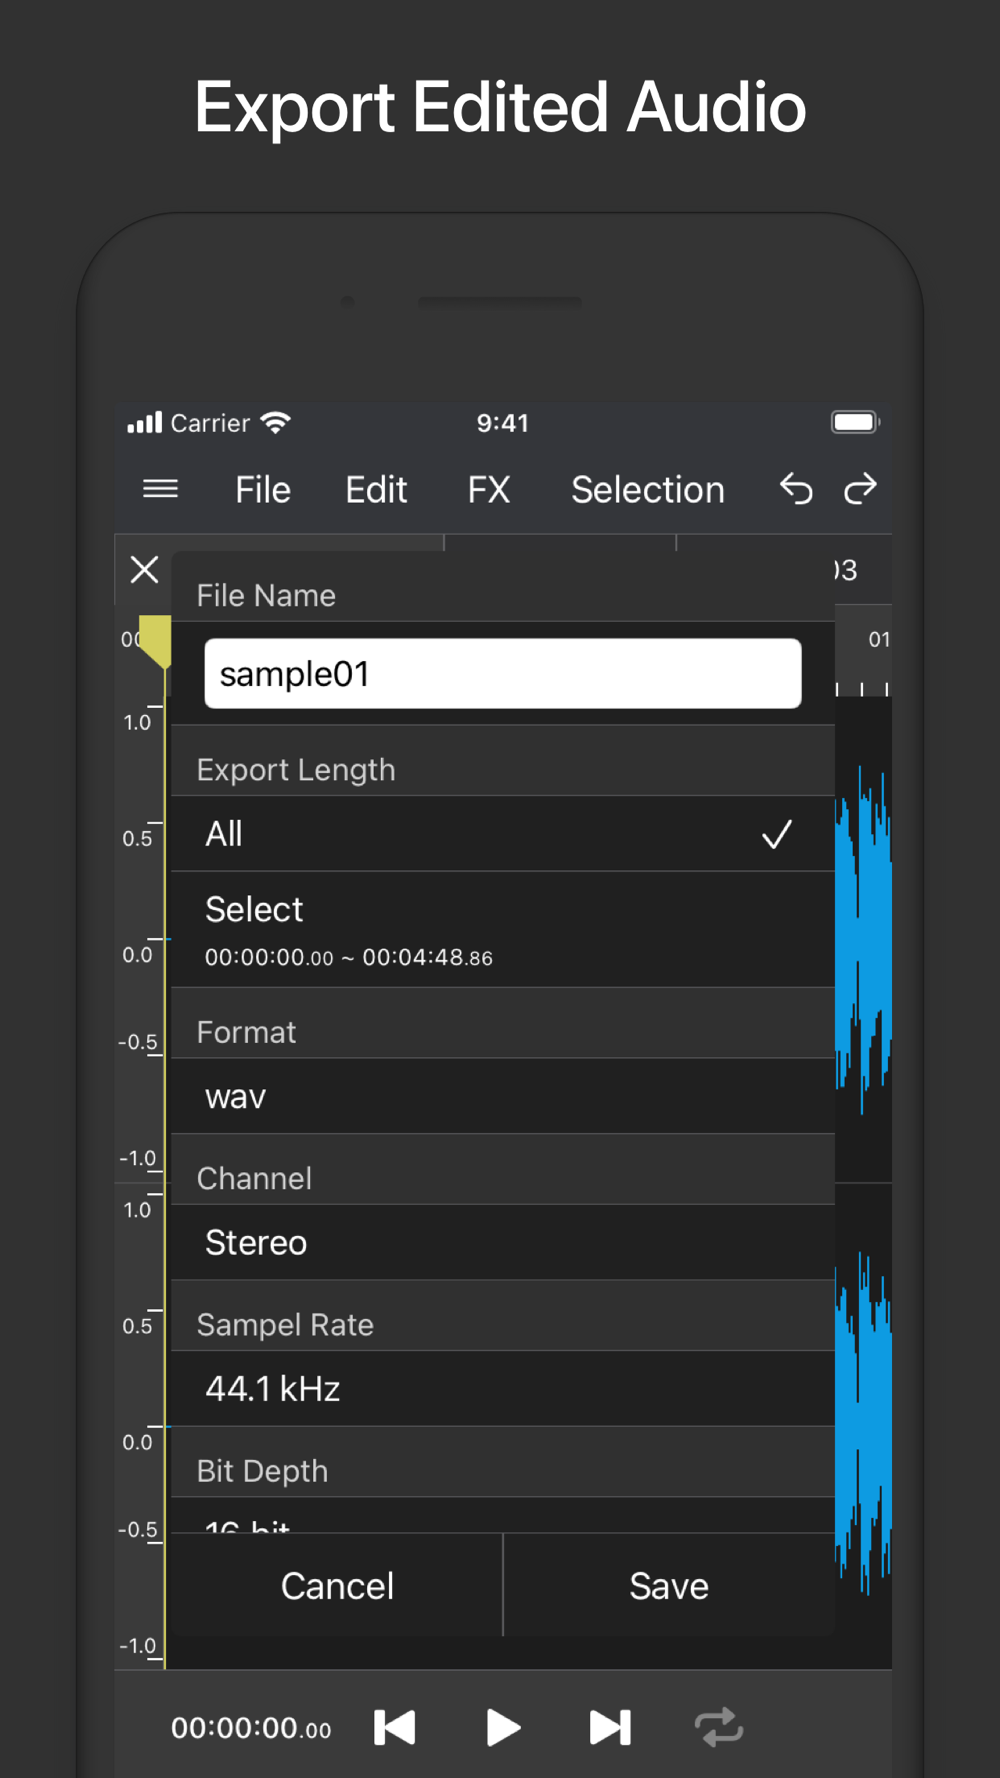Select All as export length
This screenshot has width=1000, height=1778.
tap(503, 834)
